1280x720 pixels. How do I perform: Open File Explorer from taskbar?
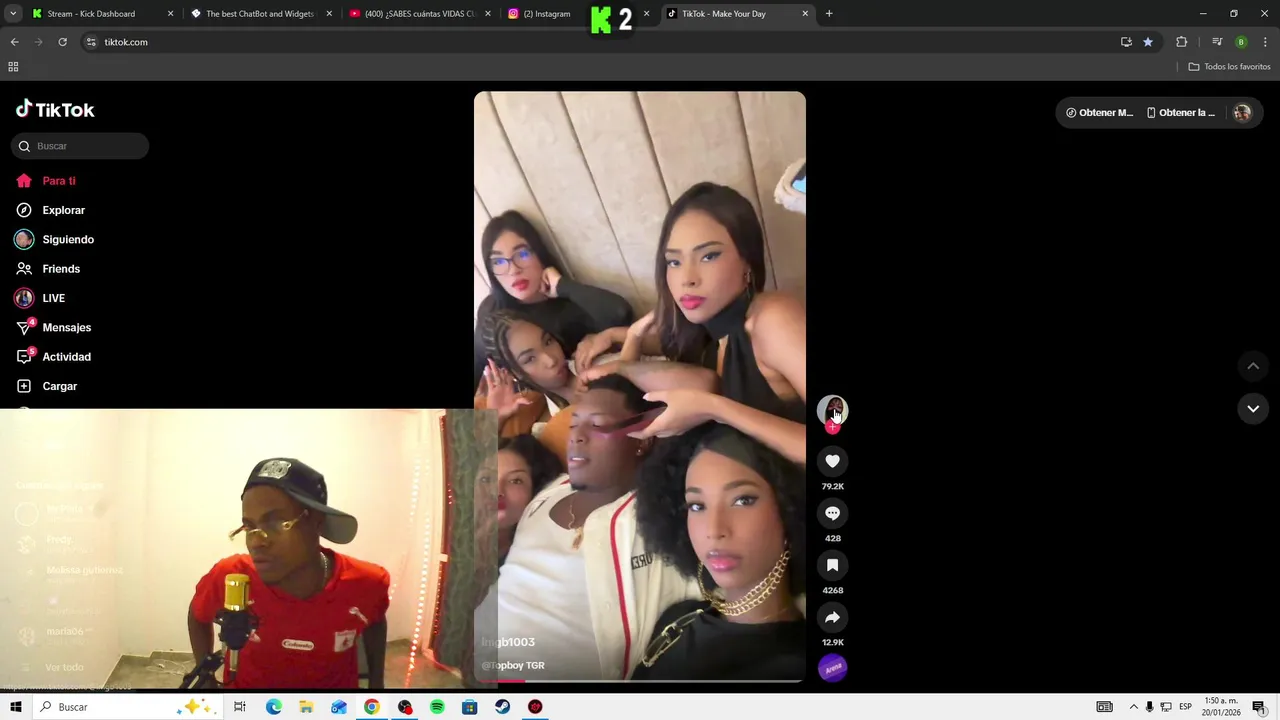point(306,707)
